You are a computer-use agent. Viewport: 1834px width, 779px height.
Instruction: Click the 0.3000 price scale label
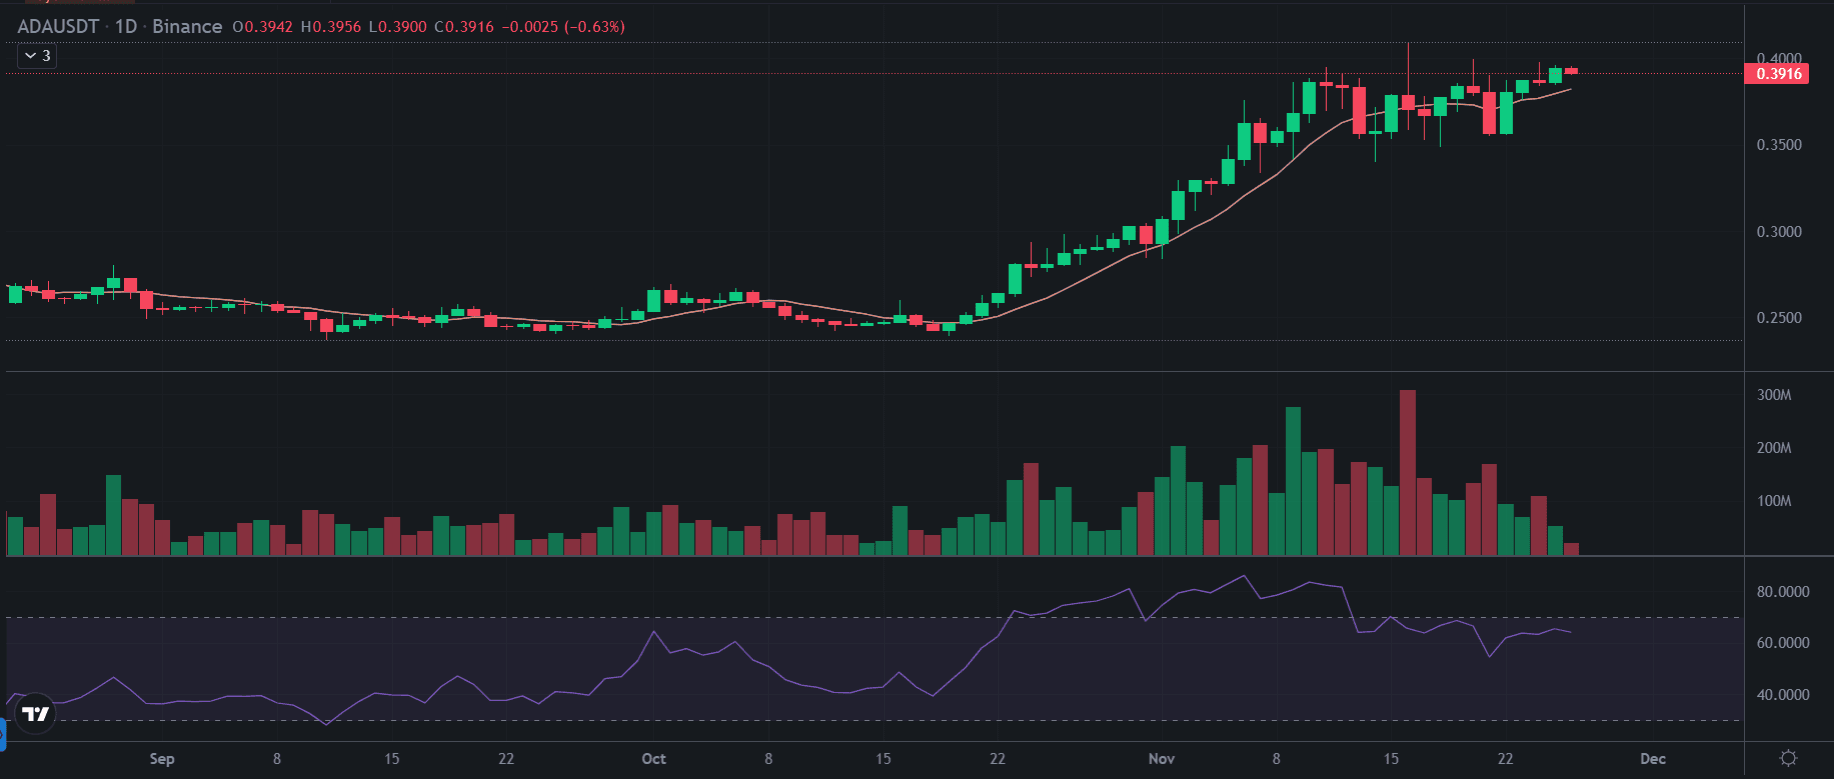point(1779,232)
